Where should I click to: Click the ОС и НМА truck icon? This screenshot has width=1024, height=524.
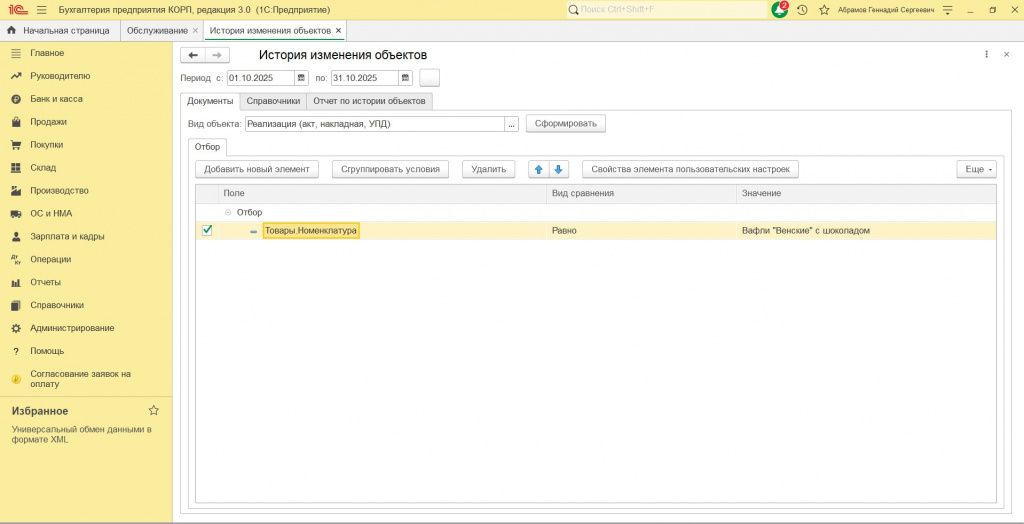[16, 214]
